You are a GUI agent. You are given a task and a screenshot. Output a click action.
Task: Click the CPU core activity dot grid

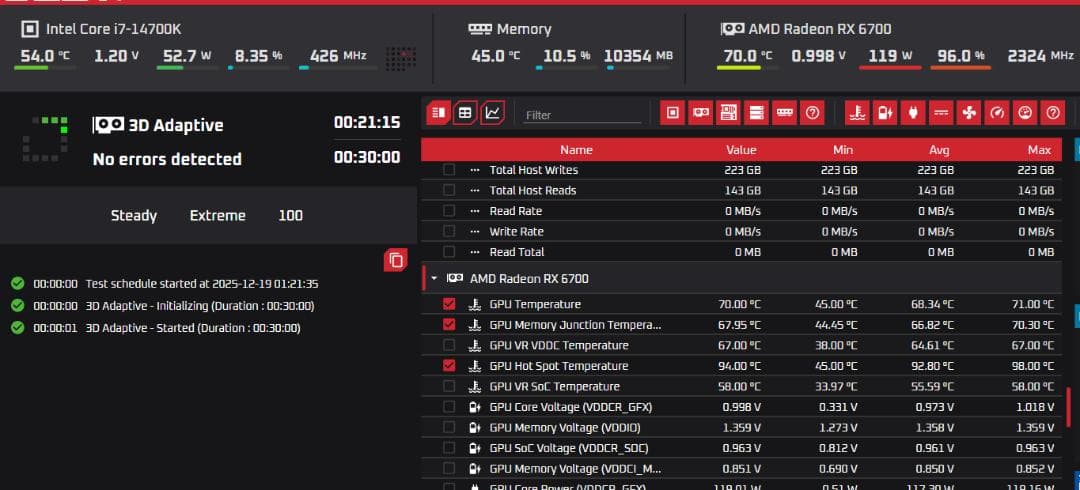click(400, 59)
